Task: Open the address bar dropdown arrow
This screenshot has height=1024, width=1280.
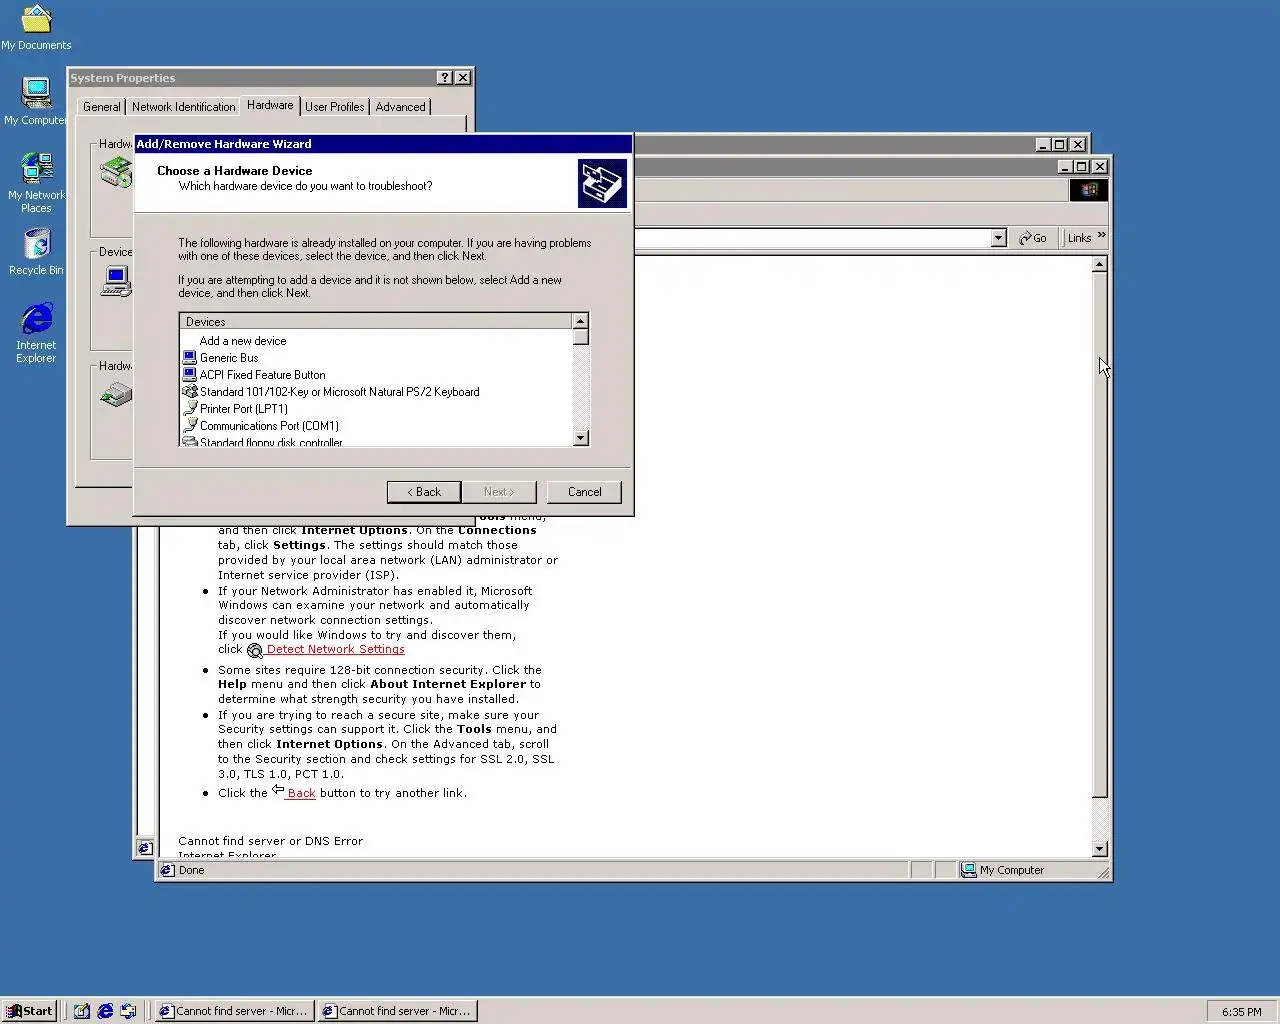Action: point(998,238)
